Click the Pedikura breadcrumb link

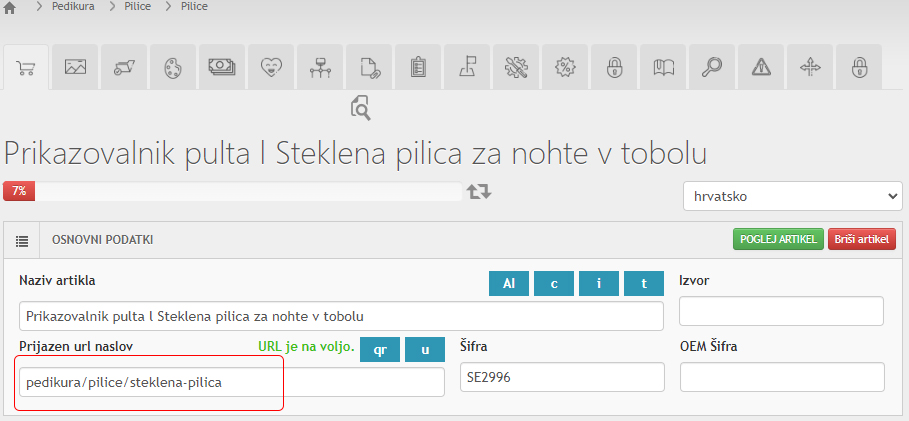pyautogui.click(x=75, y=7)
